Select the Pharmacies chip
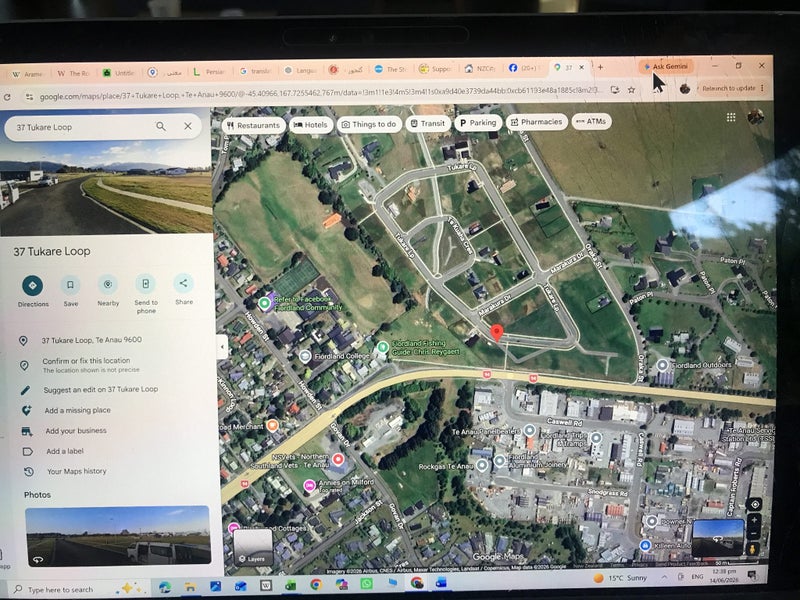The height and width of the screenshot is (600, 800). coord(537,122)
